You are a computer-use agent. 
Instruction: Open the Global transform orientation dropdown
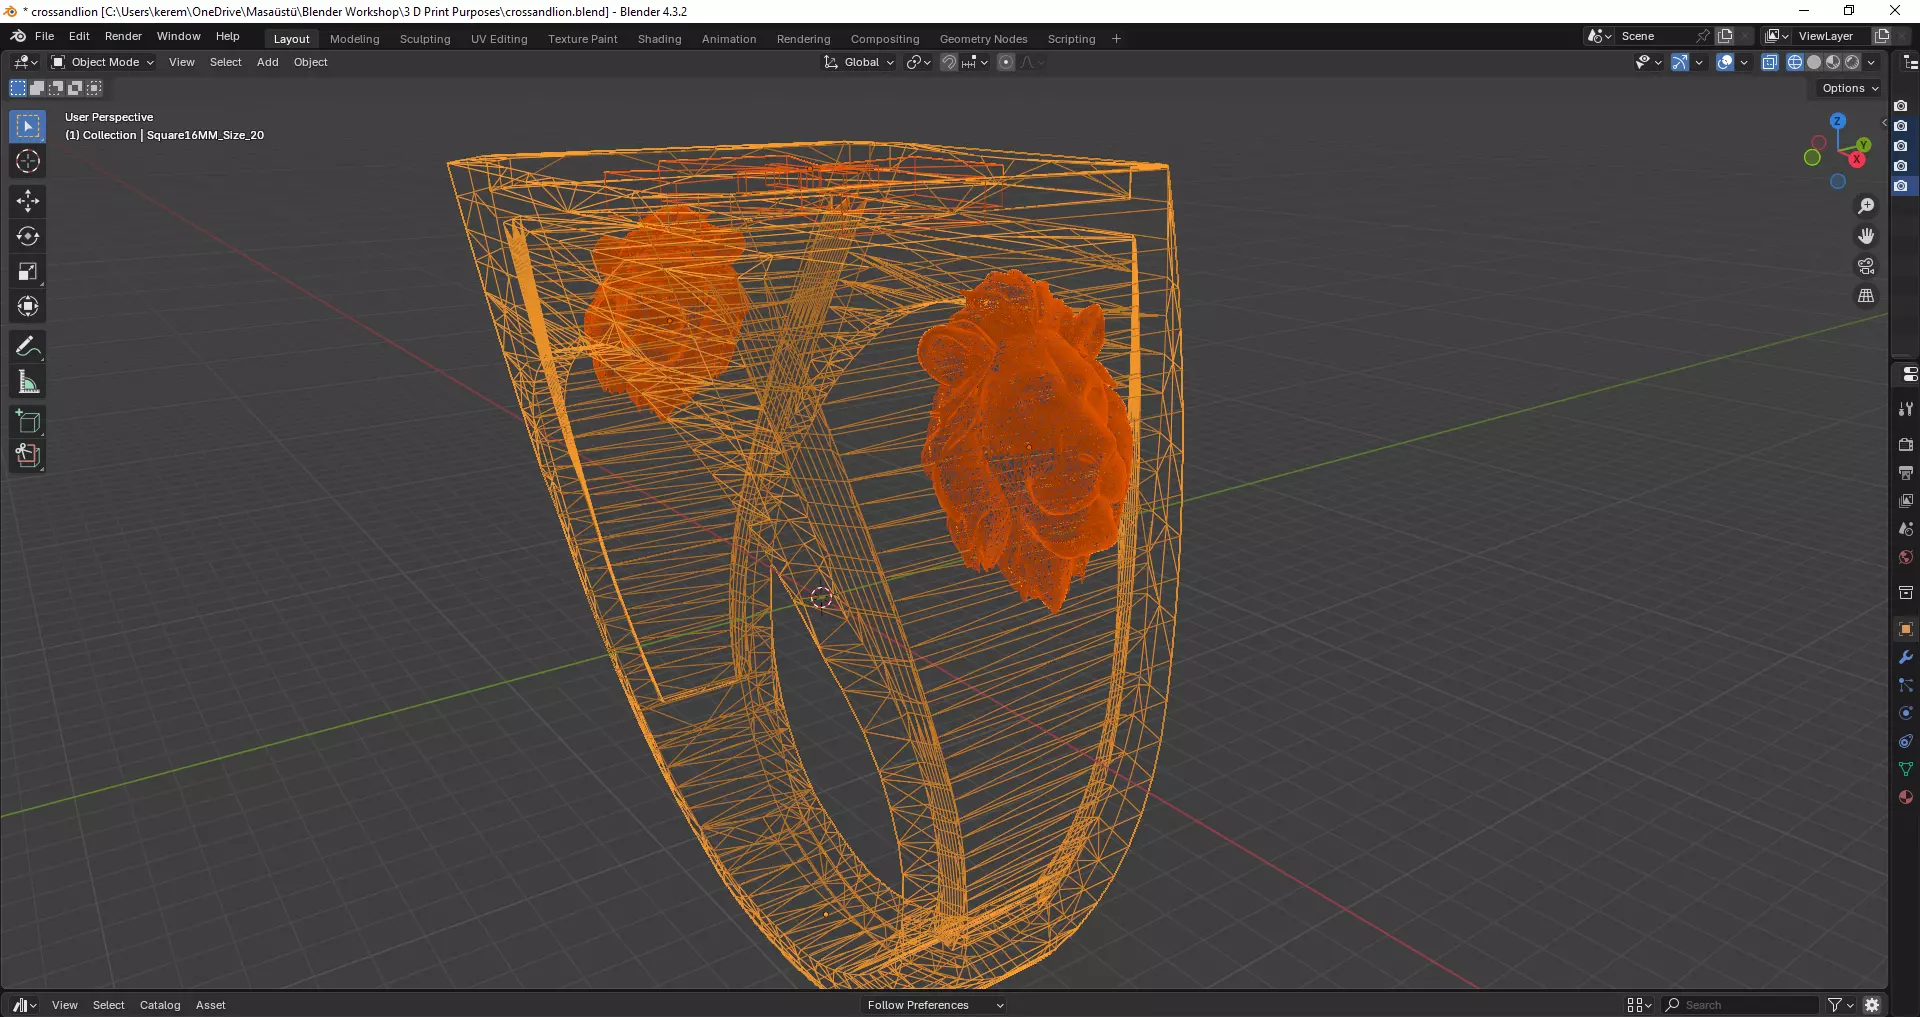[859, 62]
